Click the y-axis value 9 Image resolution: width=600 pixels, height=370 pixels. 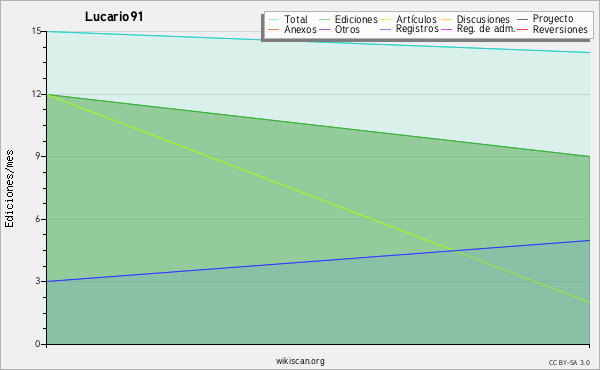(38, 156)
